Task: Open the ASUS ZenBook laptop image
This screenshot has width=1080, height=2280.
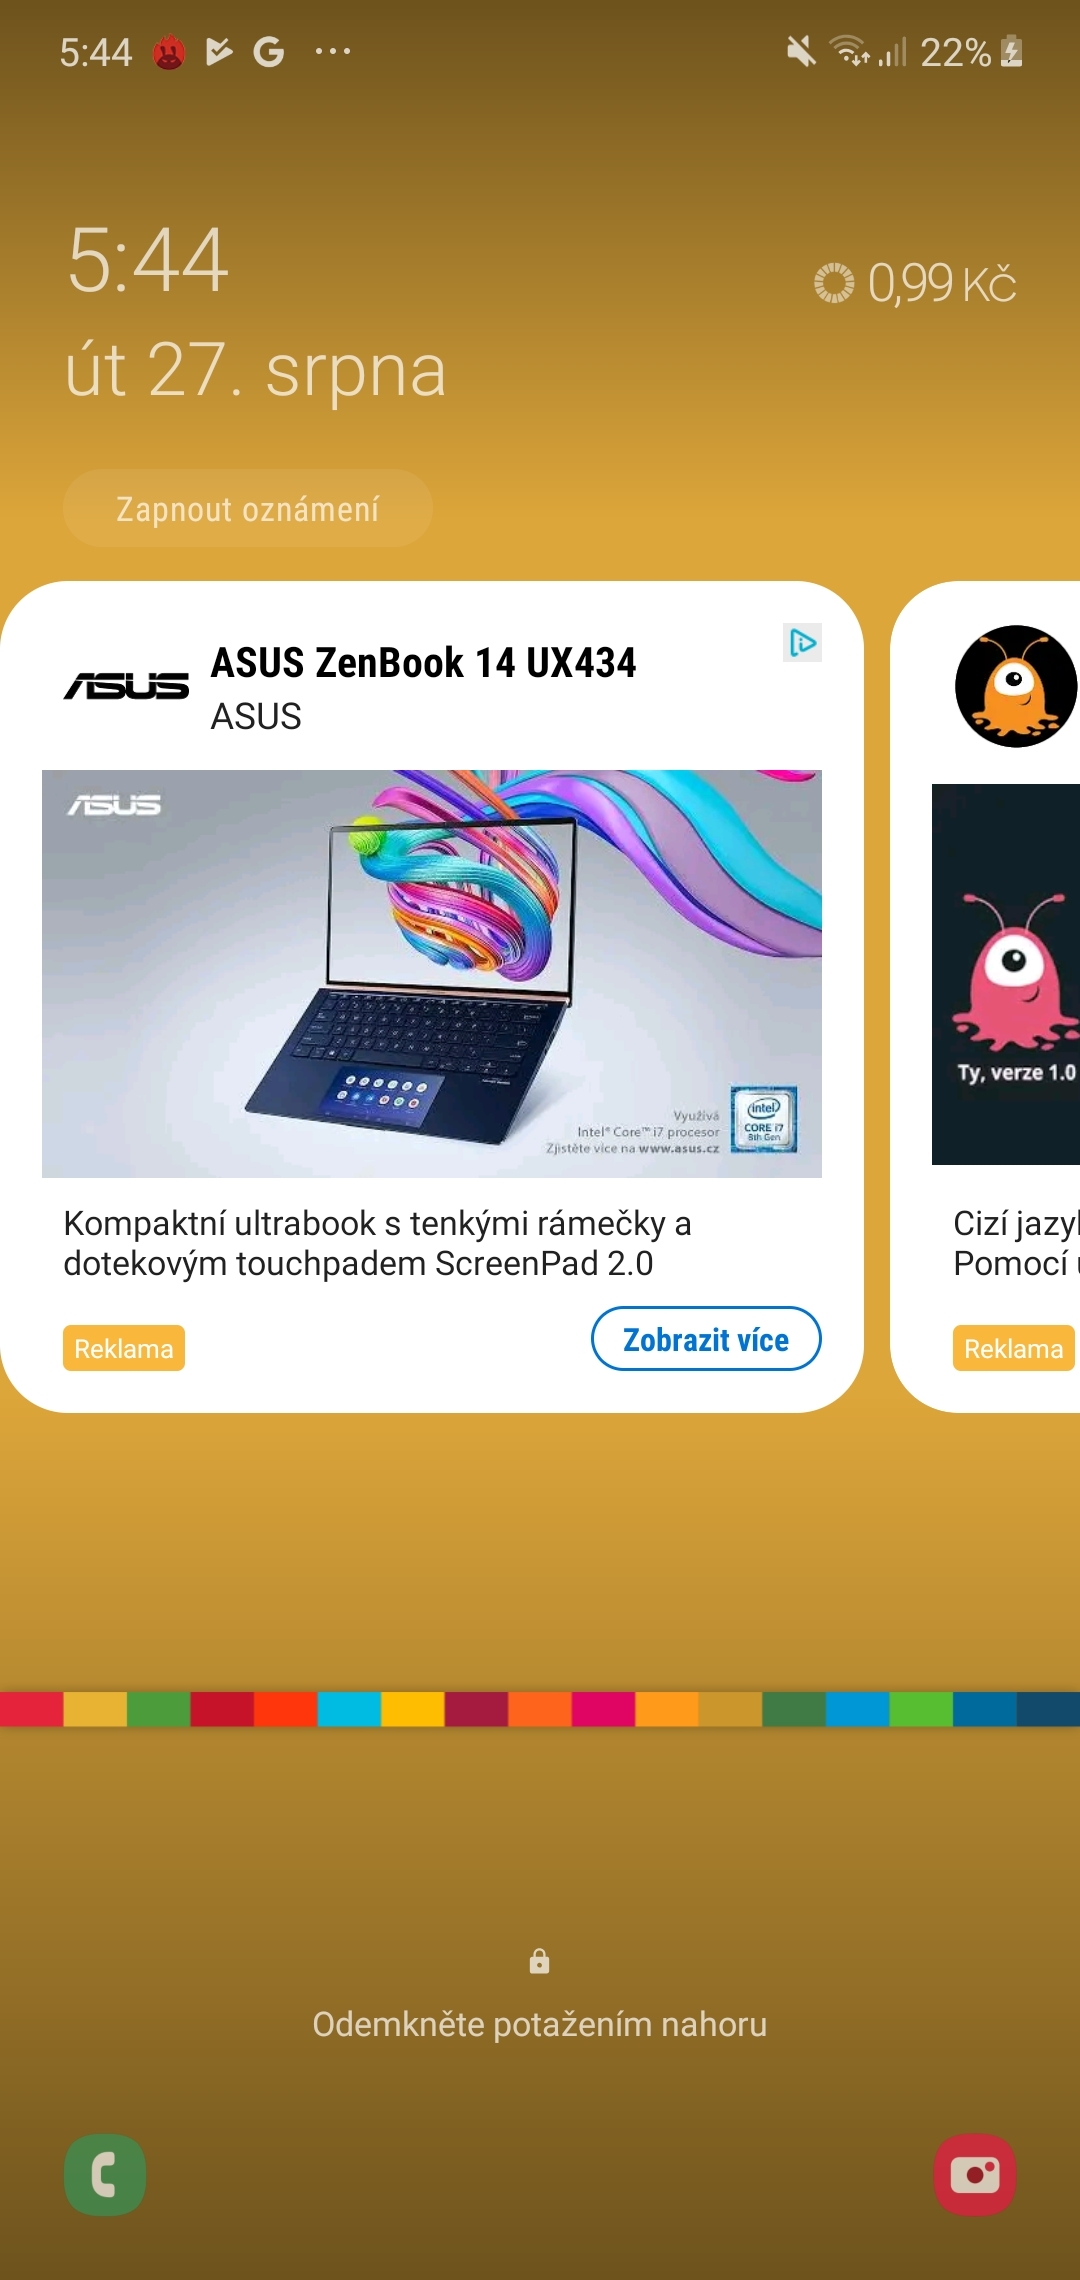Action: [432, 974]
